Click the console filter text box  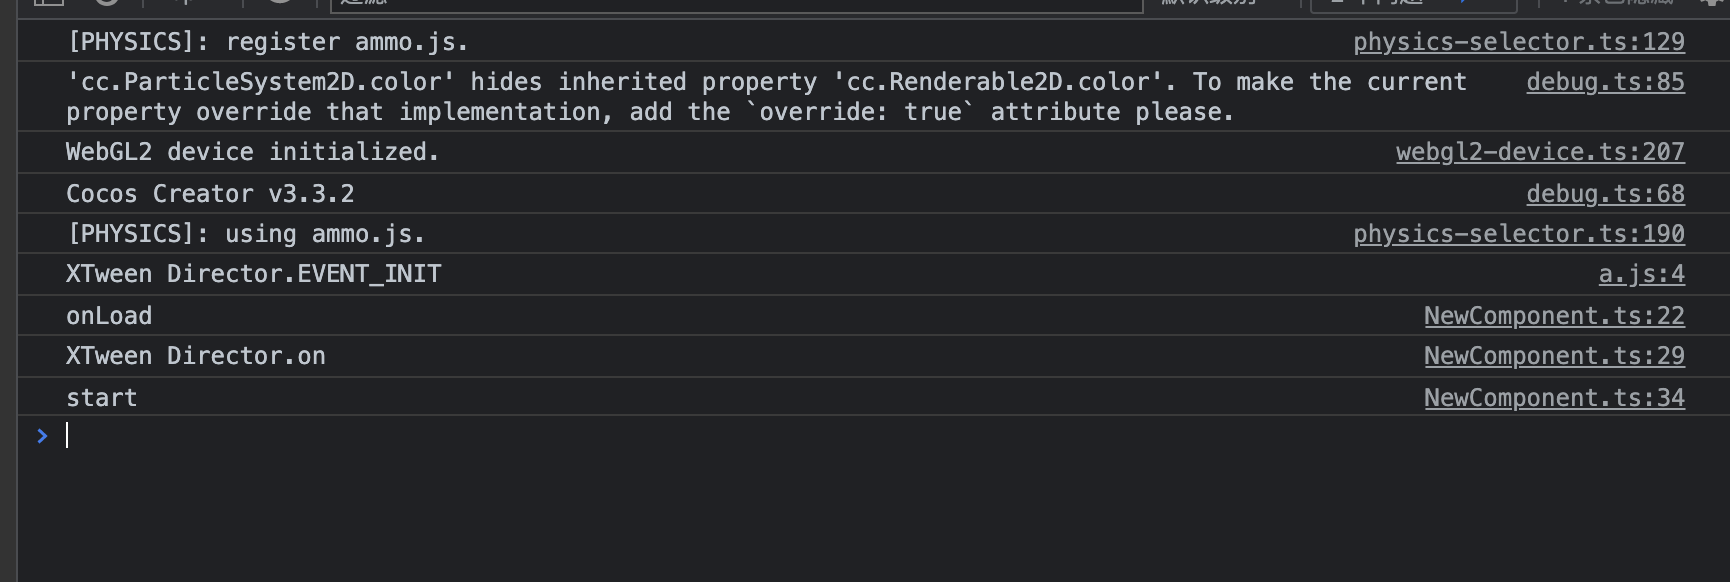pos(736,3)
